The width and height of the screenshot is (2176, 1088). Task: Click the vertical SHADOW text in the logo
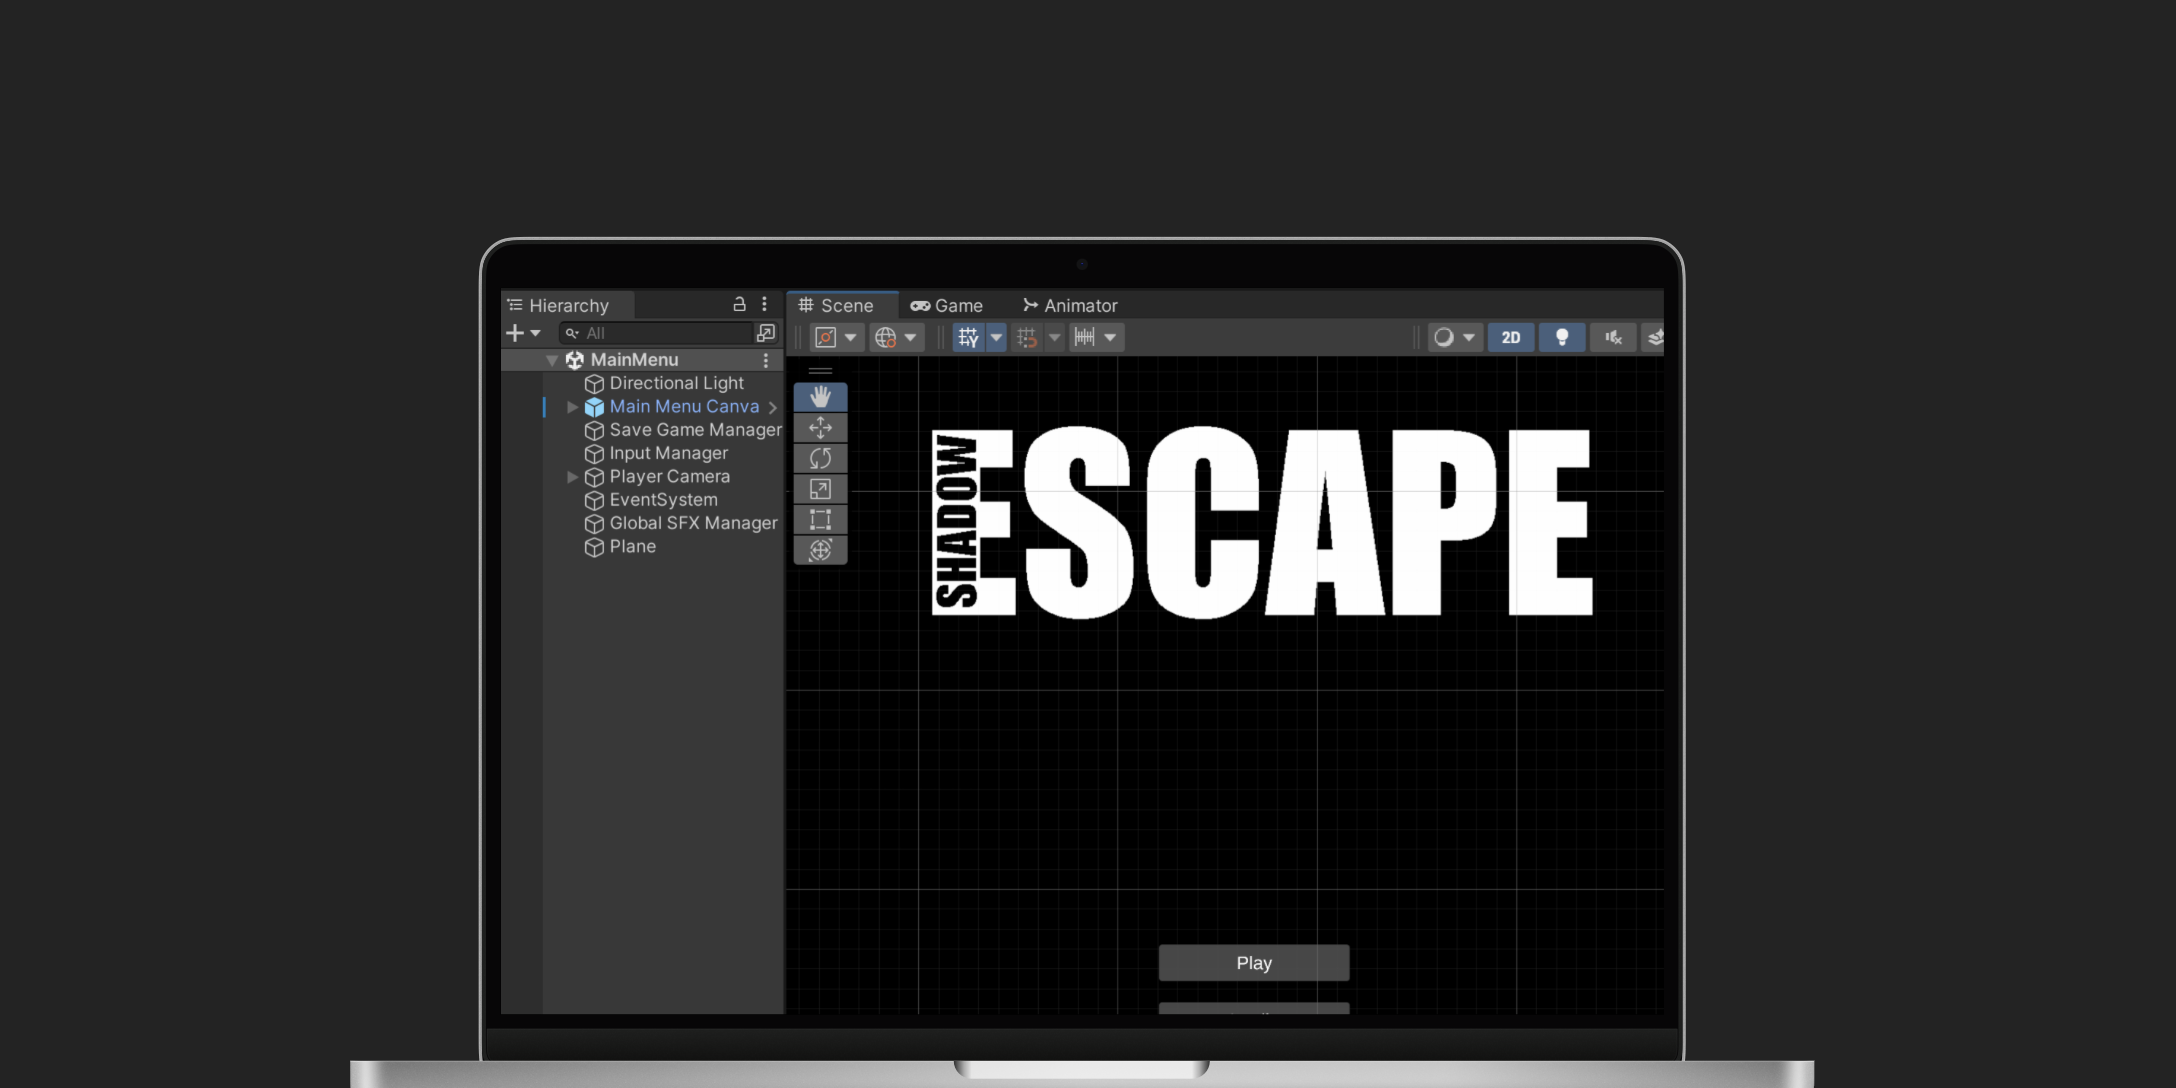click(956, 522)
